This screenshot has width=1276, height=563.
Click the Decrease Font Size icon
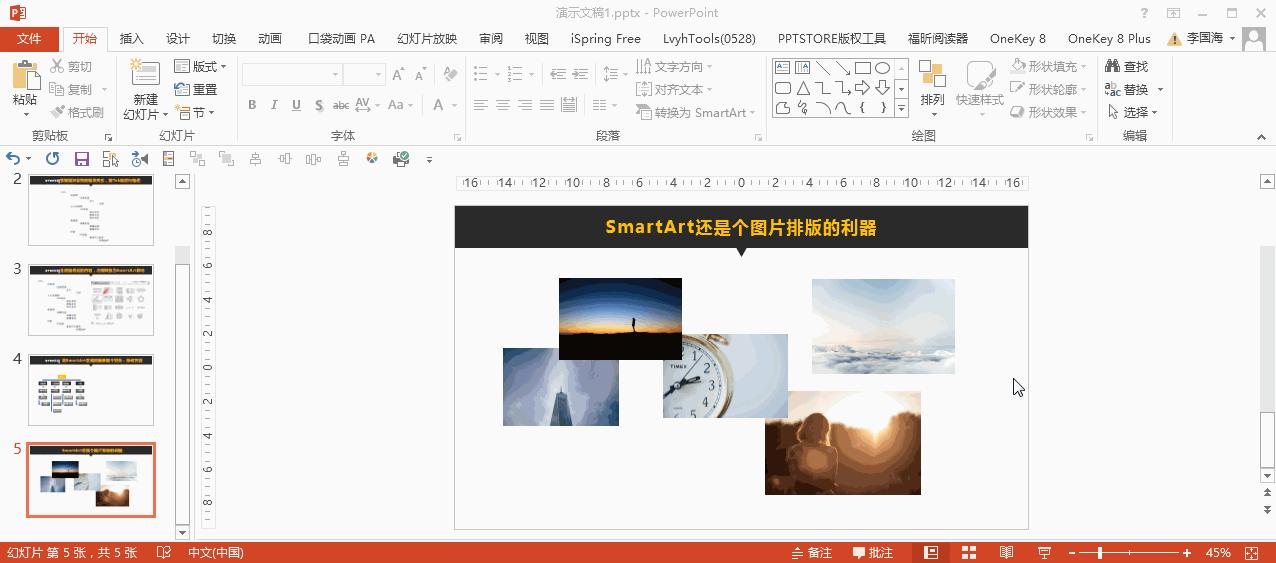coord(422,75)
